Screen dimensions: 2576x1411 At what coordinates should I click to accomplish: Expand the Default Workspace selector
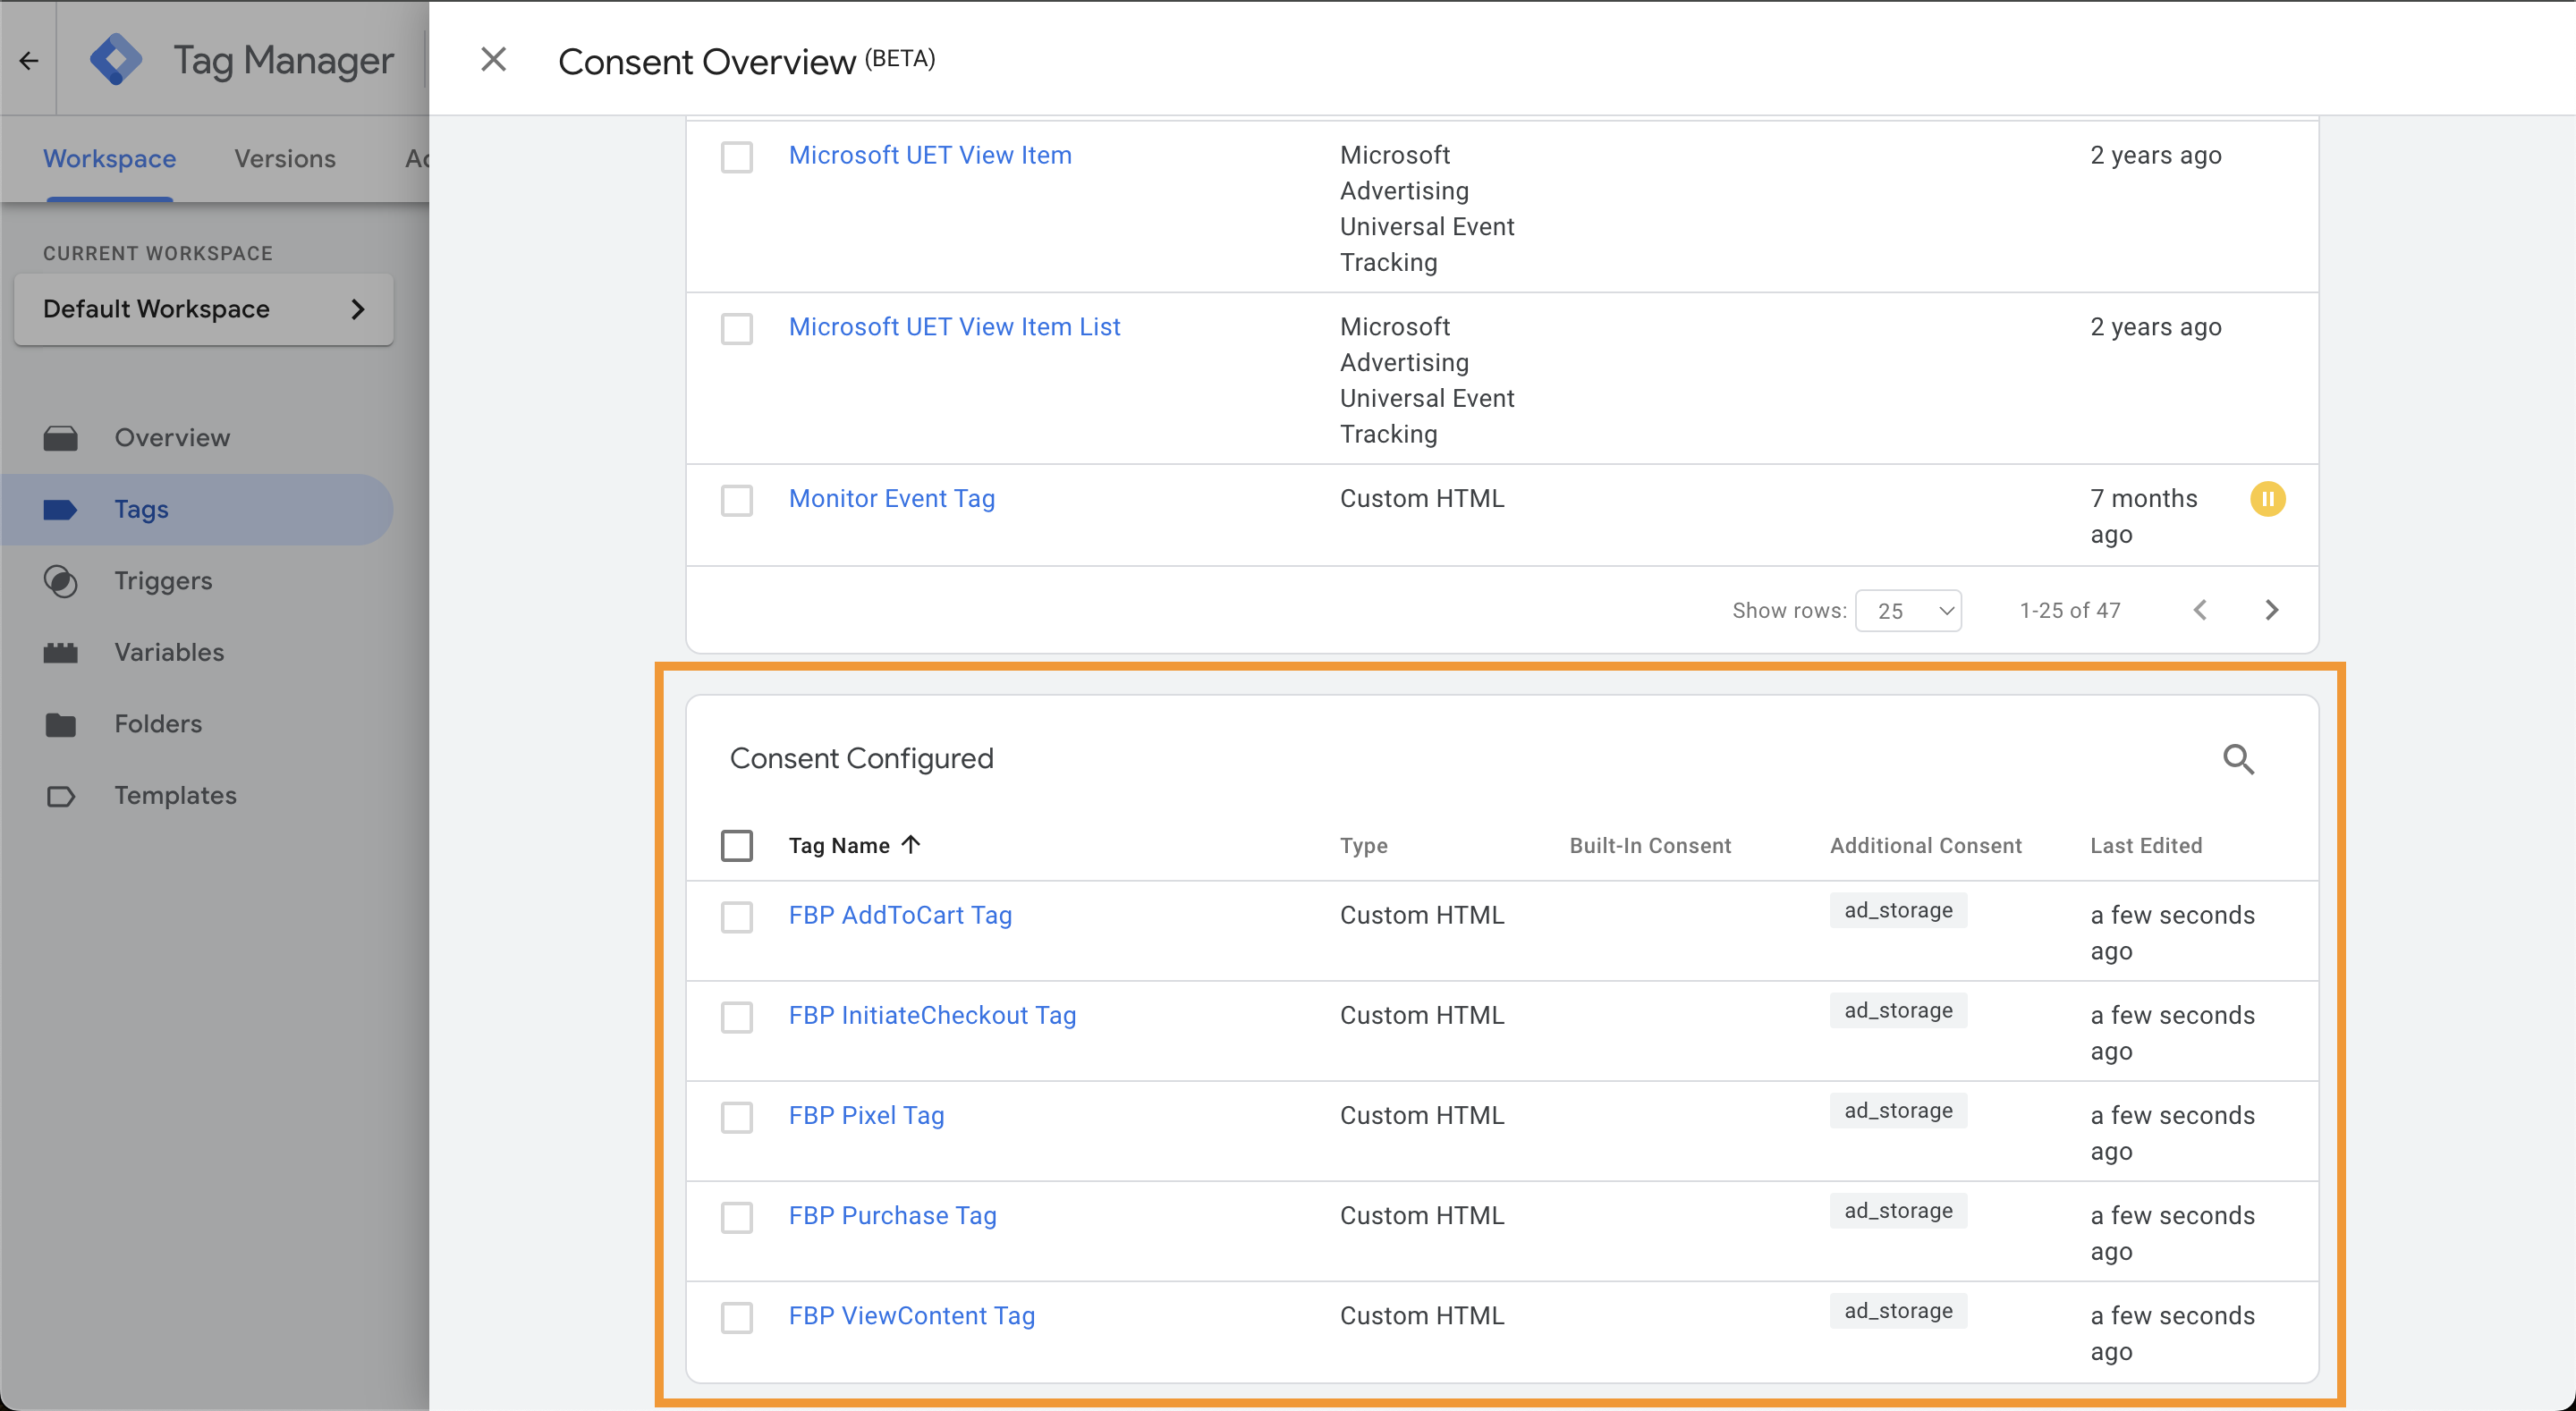(204, 309)
